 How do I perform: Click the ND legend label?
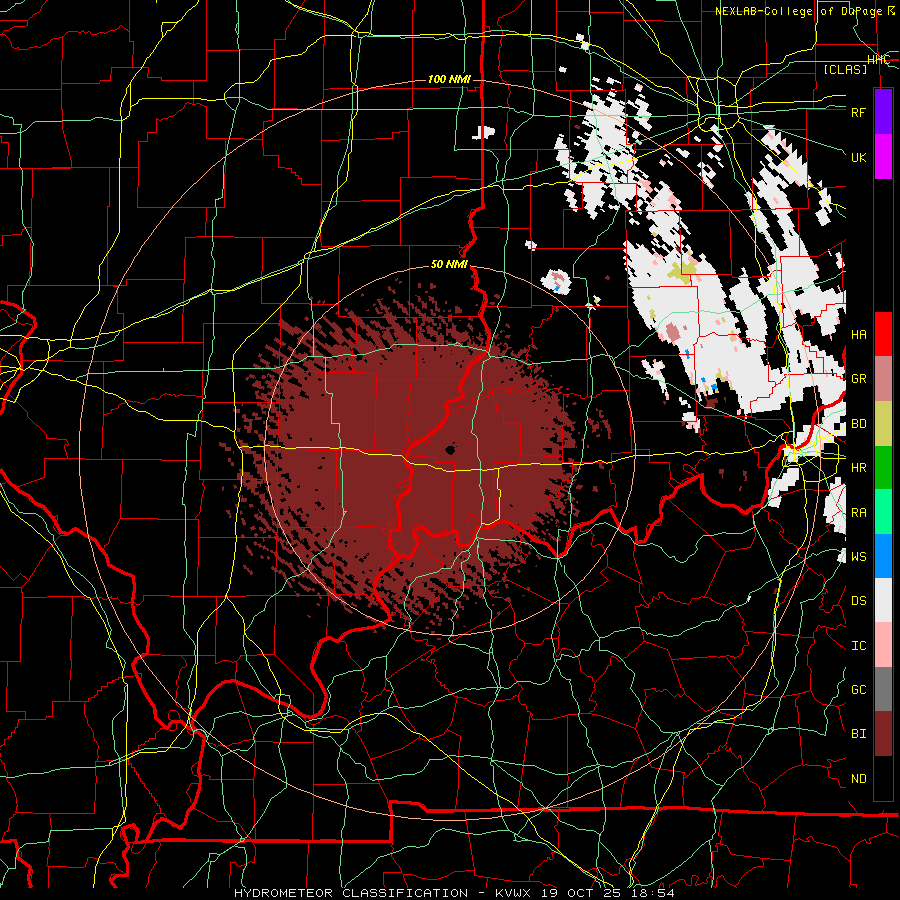tap(859, 779)
